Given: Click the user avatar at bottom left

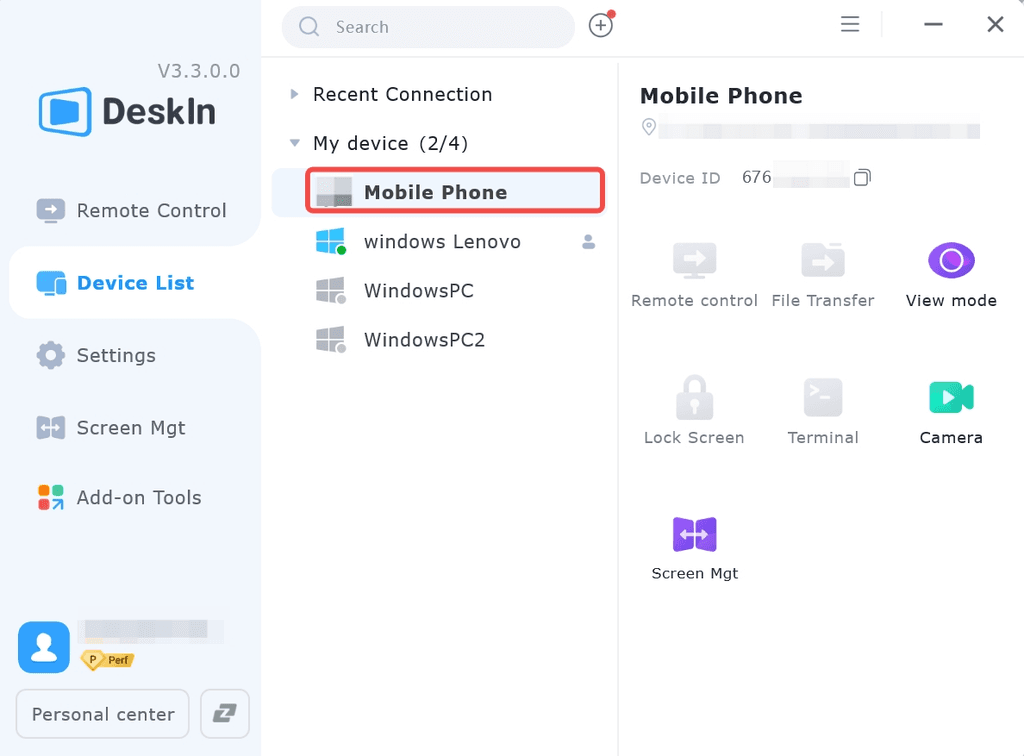Looking at the screenshot, I should (43, 647).
